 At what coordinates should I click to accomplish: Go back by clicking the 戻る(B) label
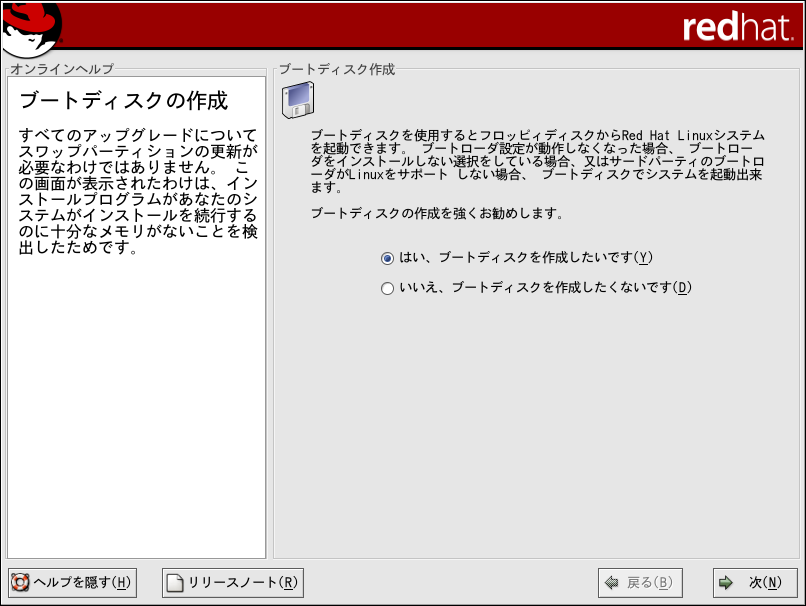[649, 583]
